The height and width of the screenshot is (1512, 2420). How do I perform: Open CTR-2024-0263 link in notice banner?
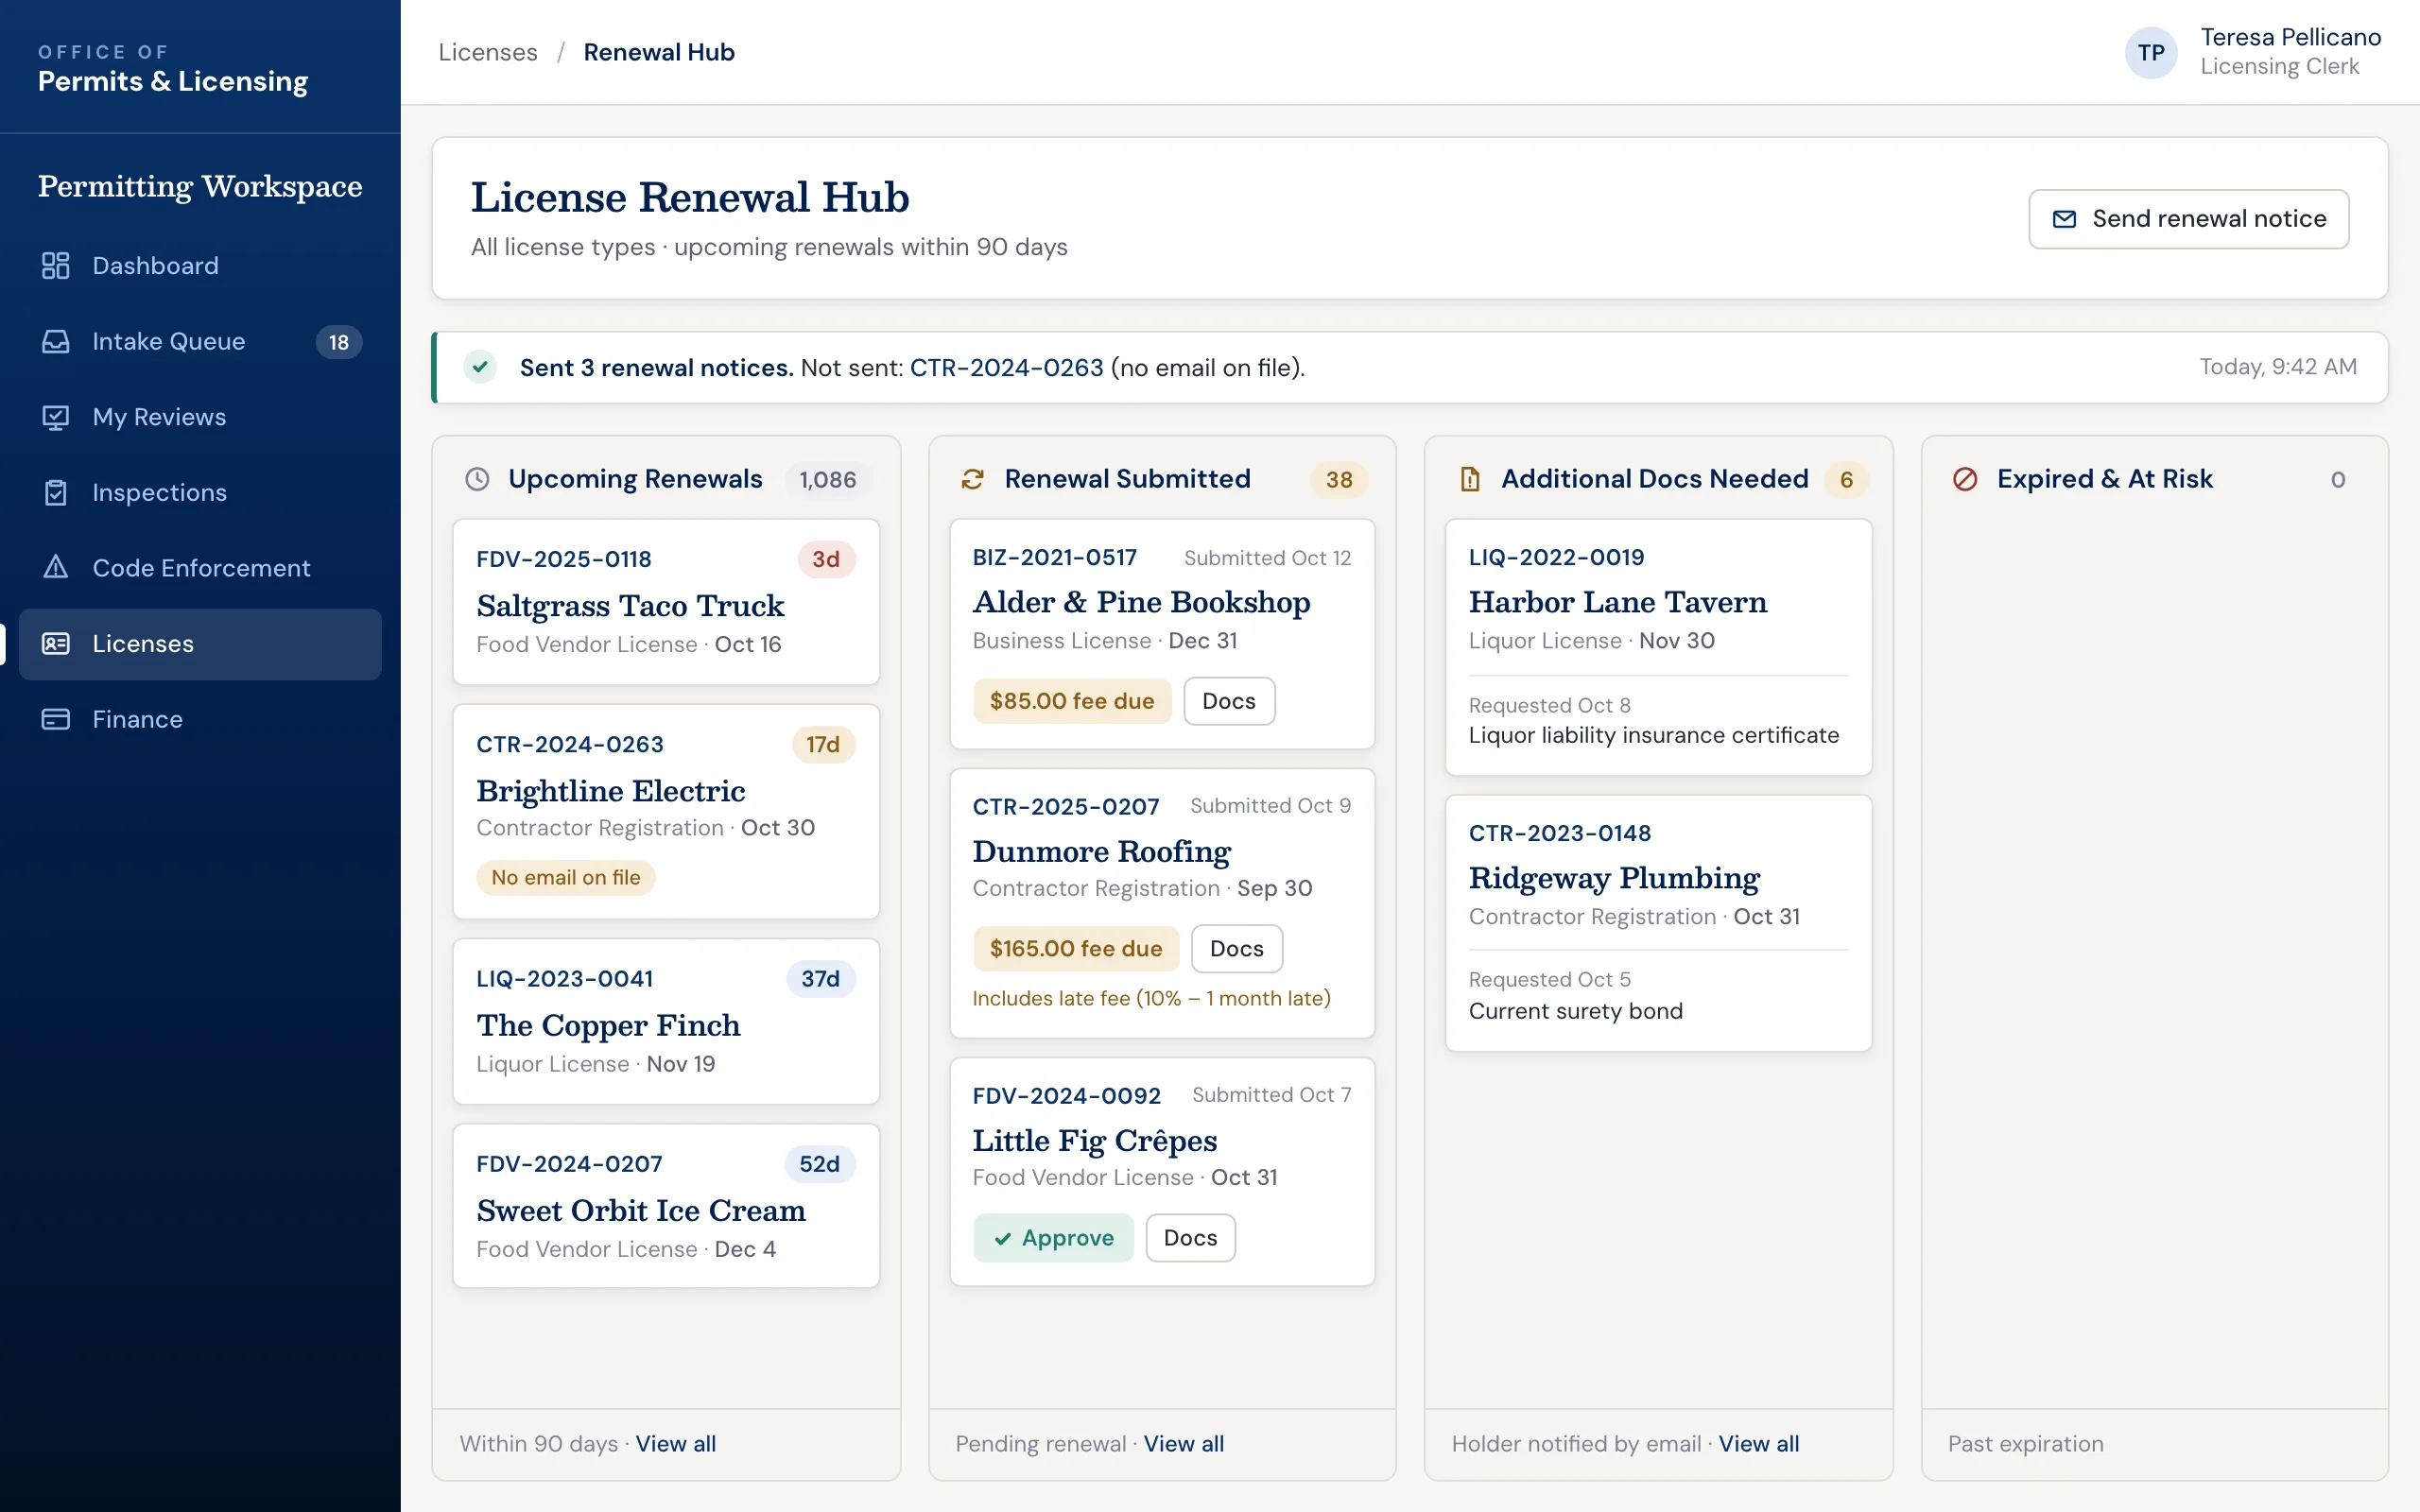click(x=1006, y=368)
